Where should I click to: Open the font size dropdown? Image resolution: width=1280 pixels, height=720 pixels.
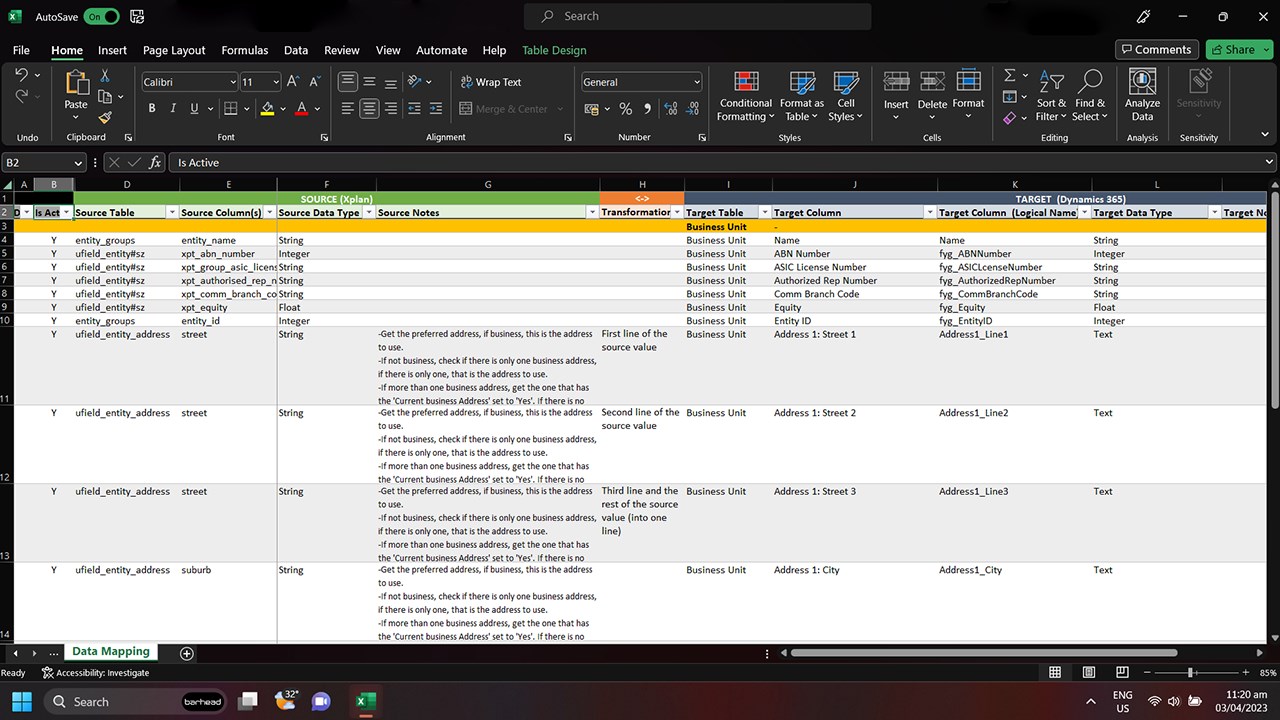coord(276,82)
